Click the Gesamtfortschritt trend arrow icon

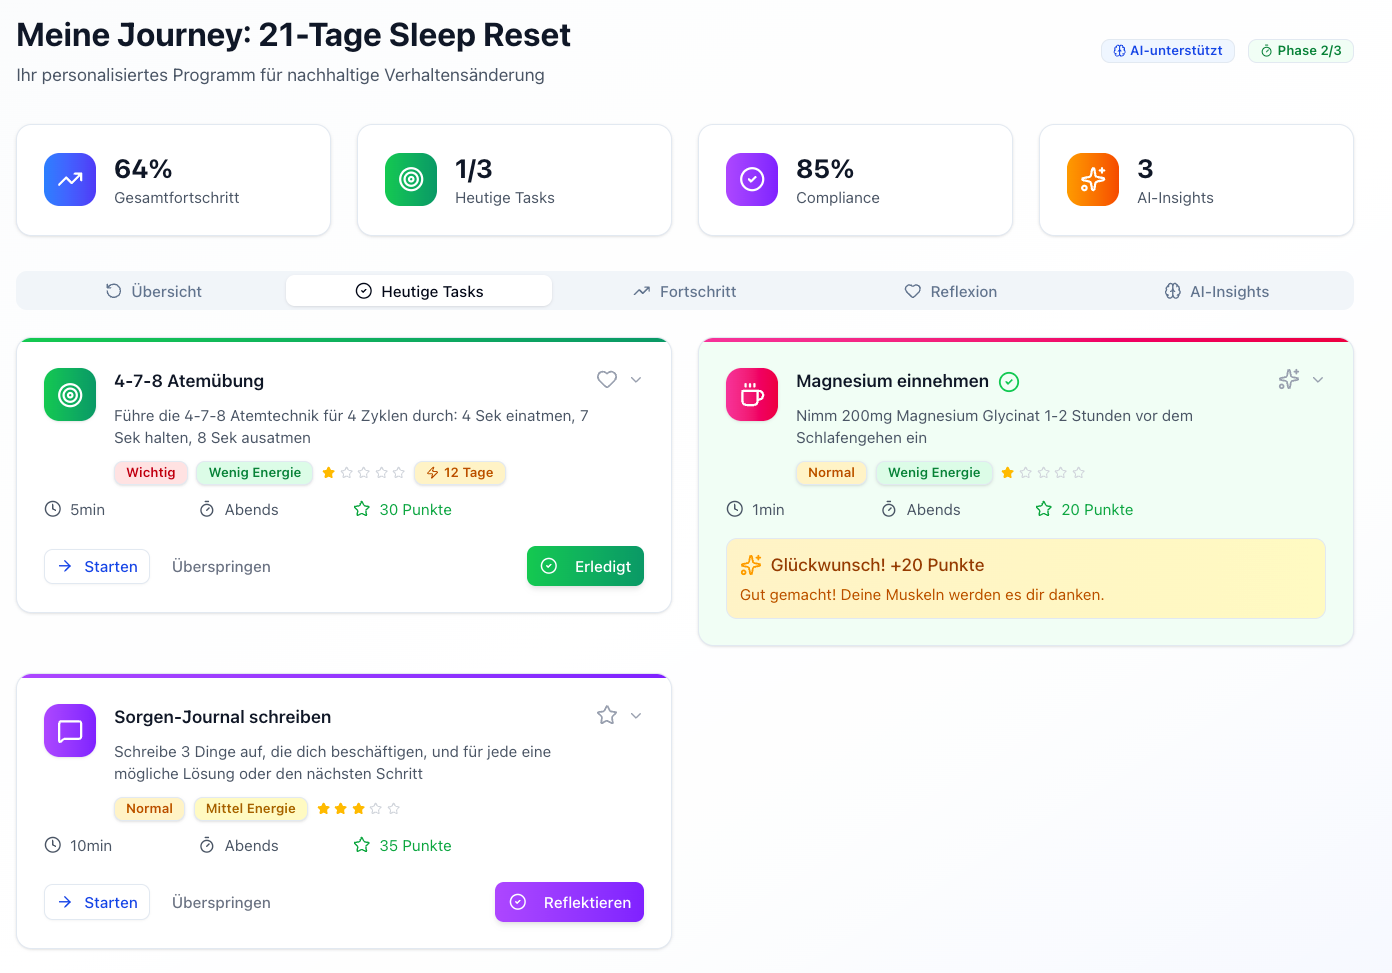(69, 179)
